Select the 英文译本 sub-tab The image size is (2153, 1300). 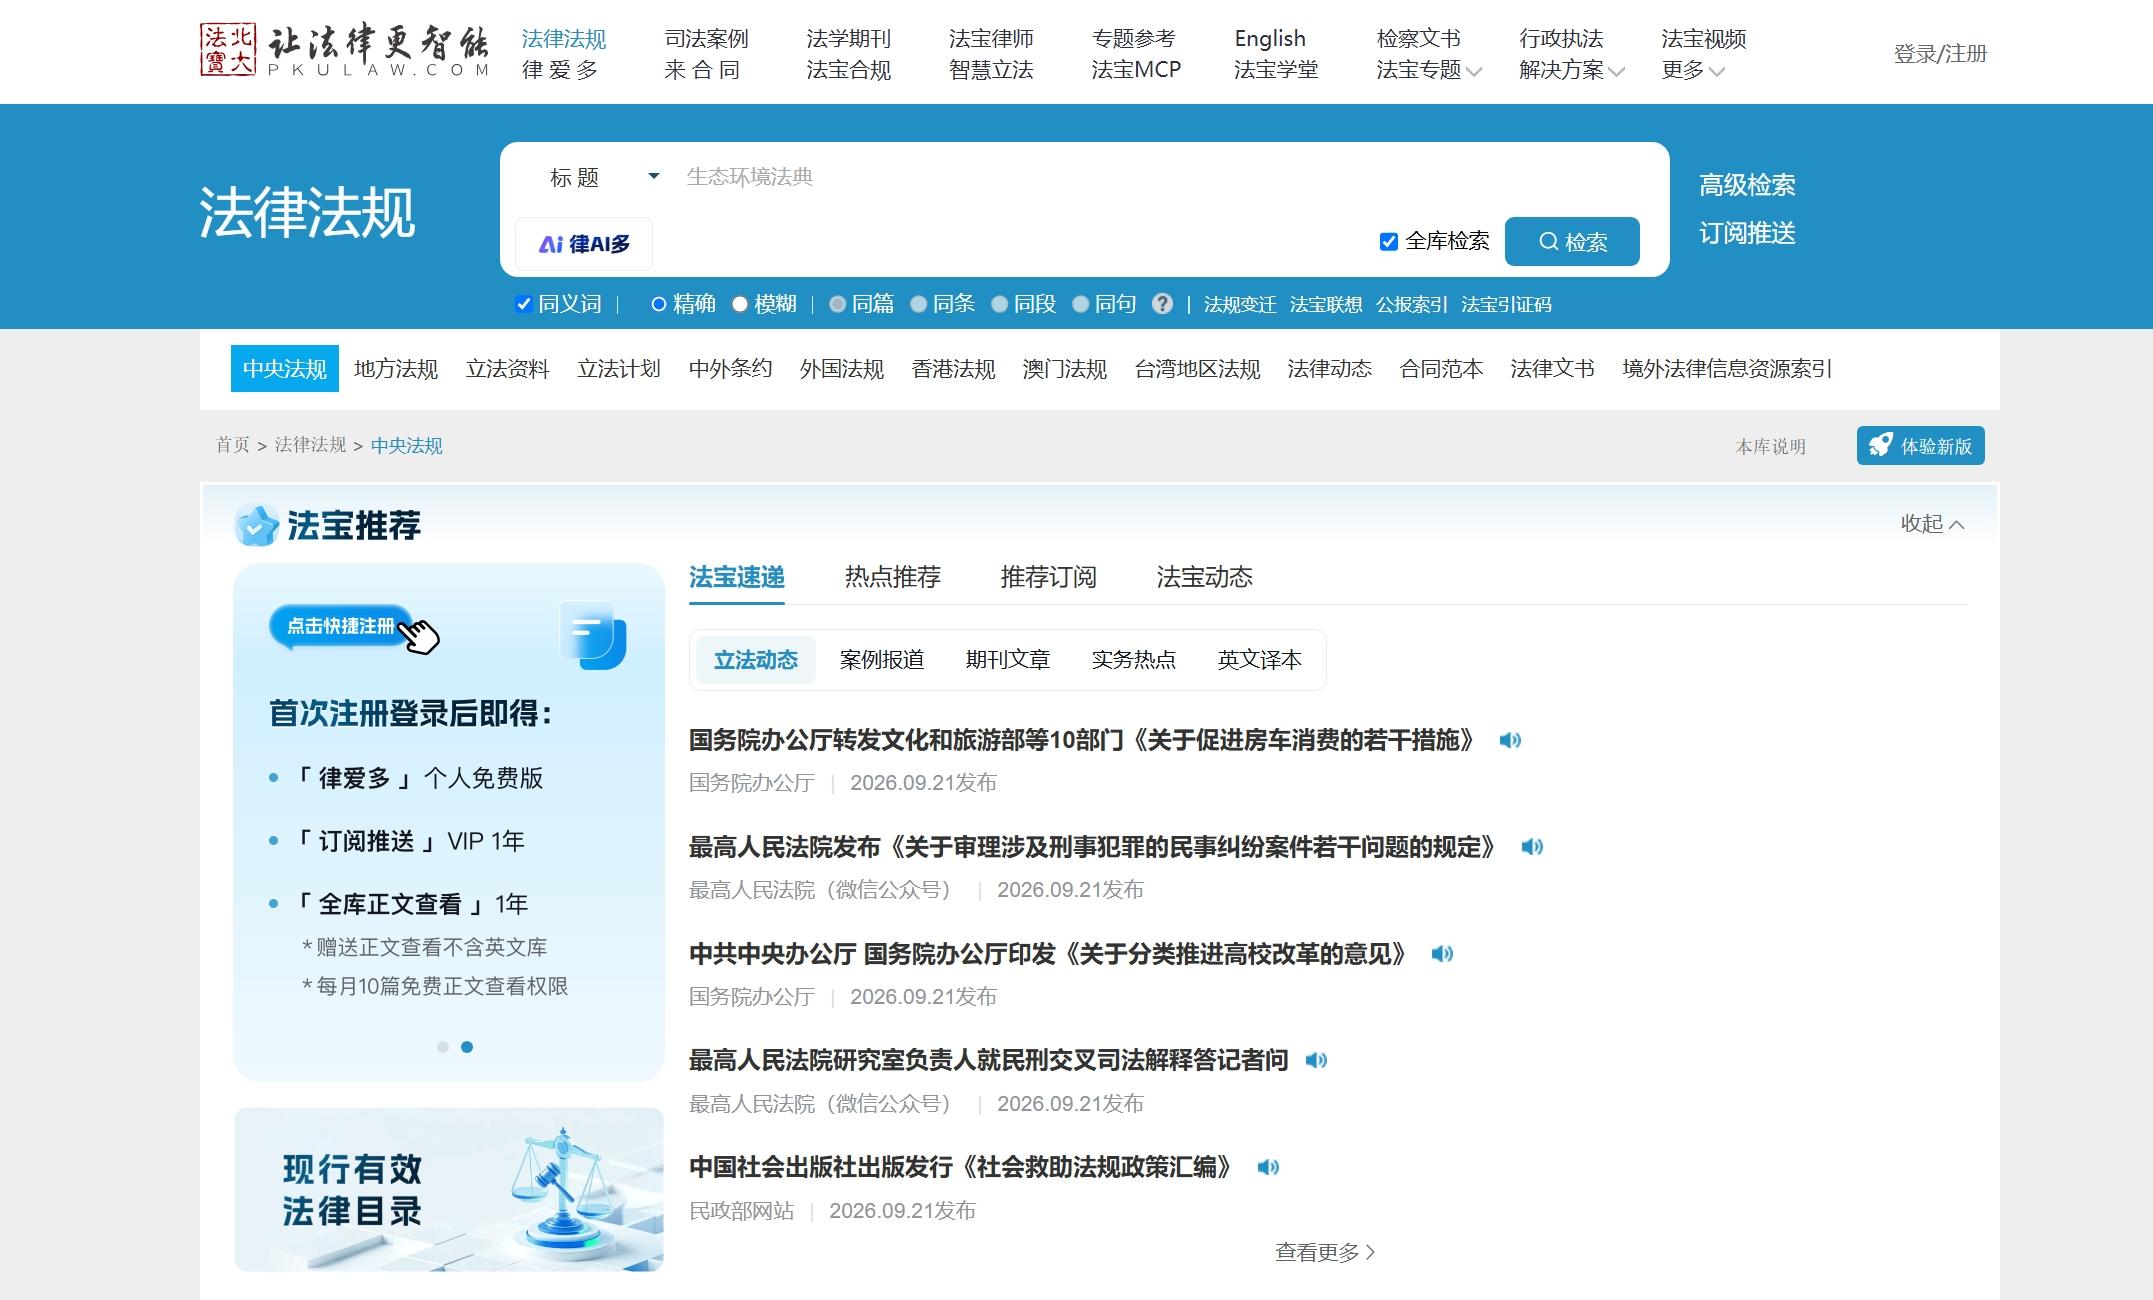[x=1260, y=660]
